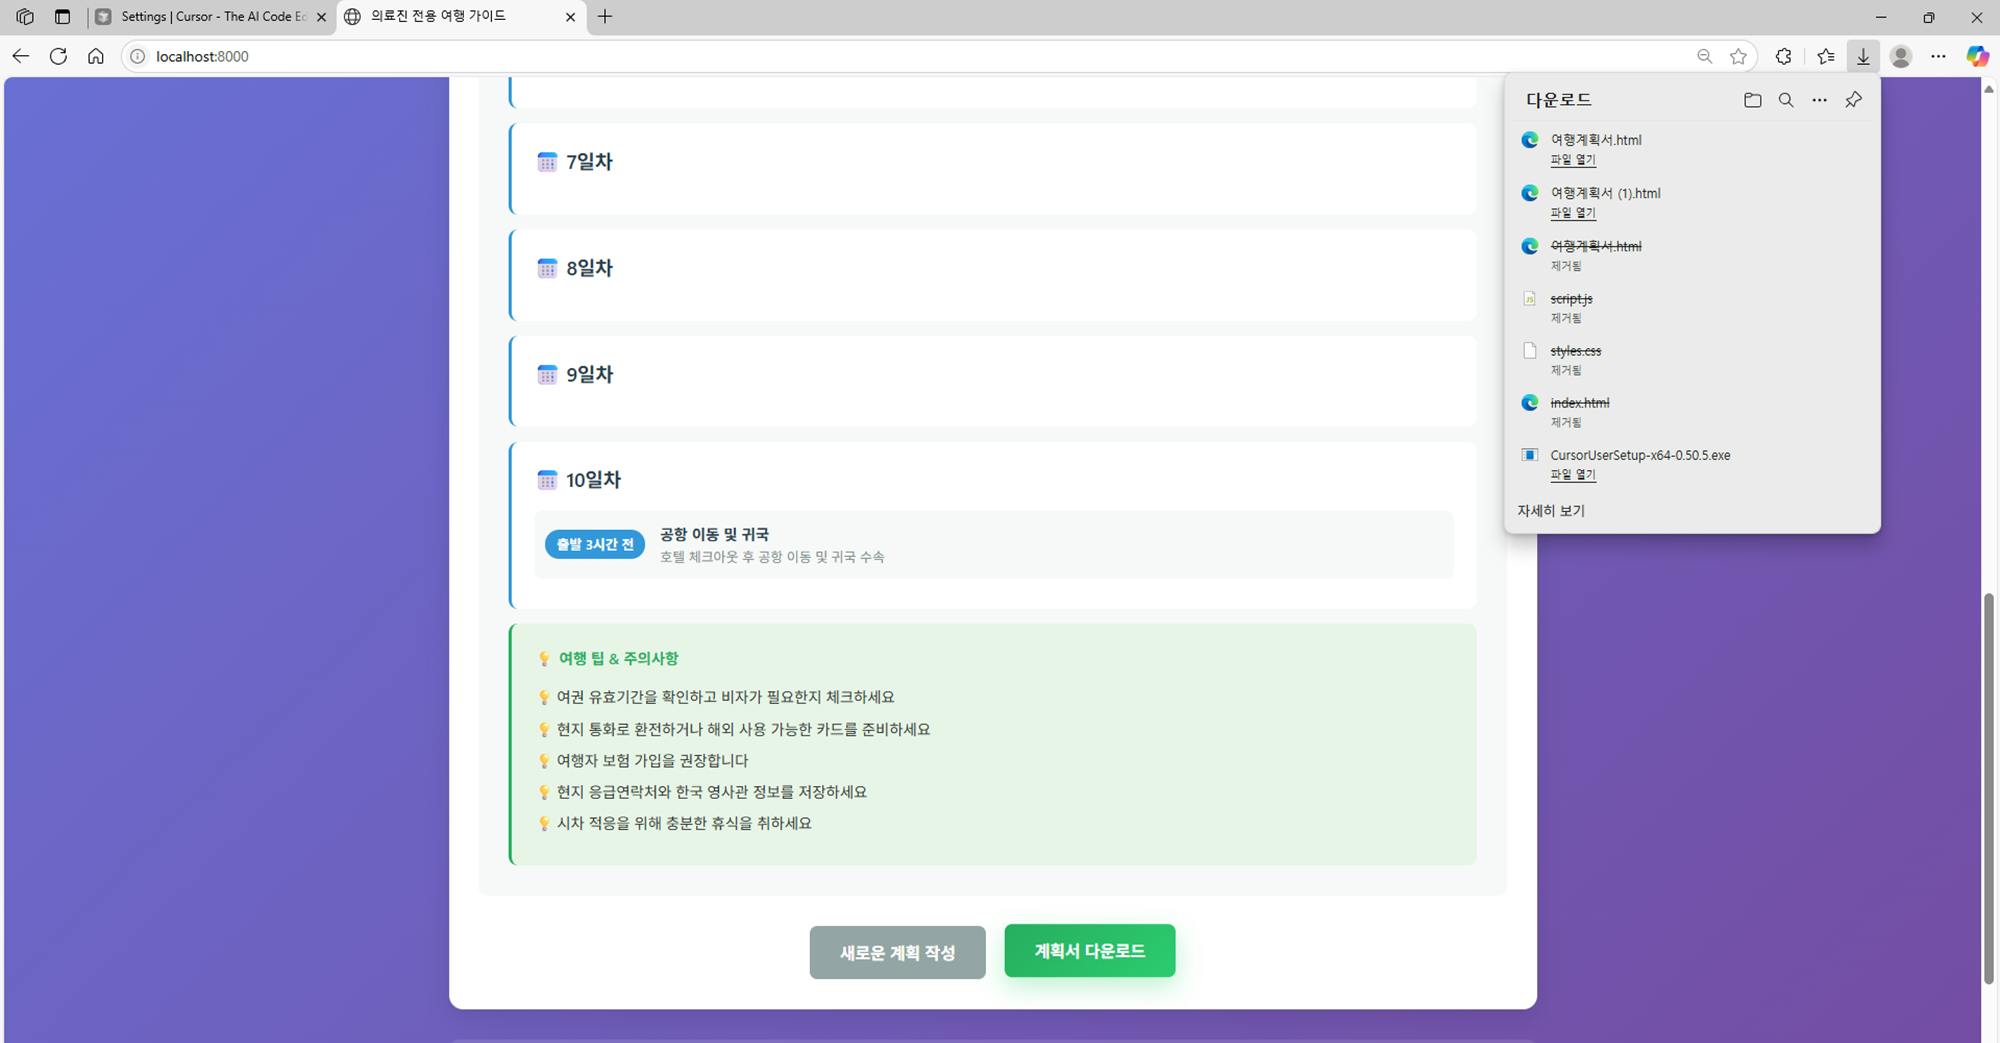Toggle the vertical tabs icon
The image size is (2000, 1043).
click(62, 17)
